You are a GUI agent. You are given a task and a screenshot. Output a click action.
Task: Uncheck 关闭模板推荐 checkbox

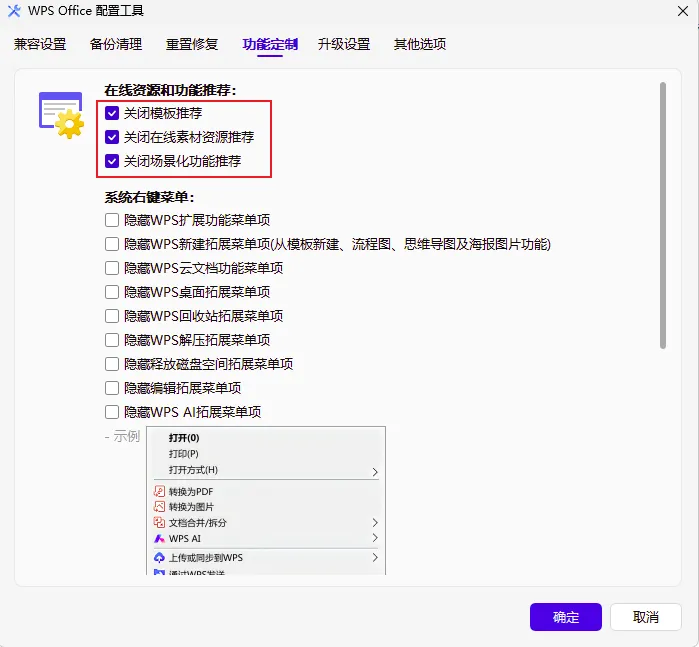pos(112,113)
